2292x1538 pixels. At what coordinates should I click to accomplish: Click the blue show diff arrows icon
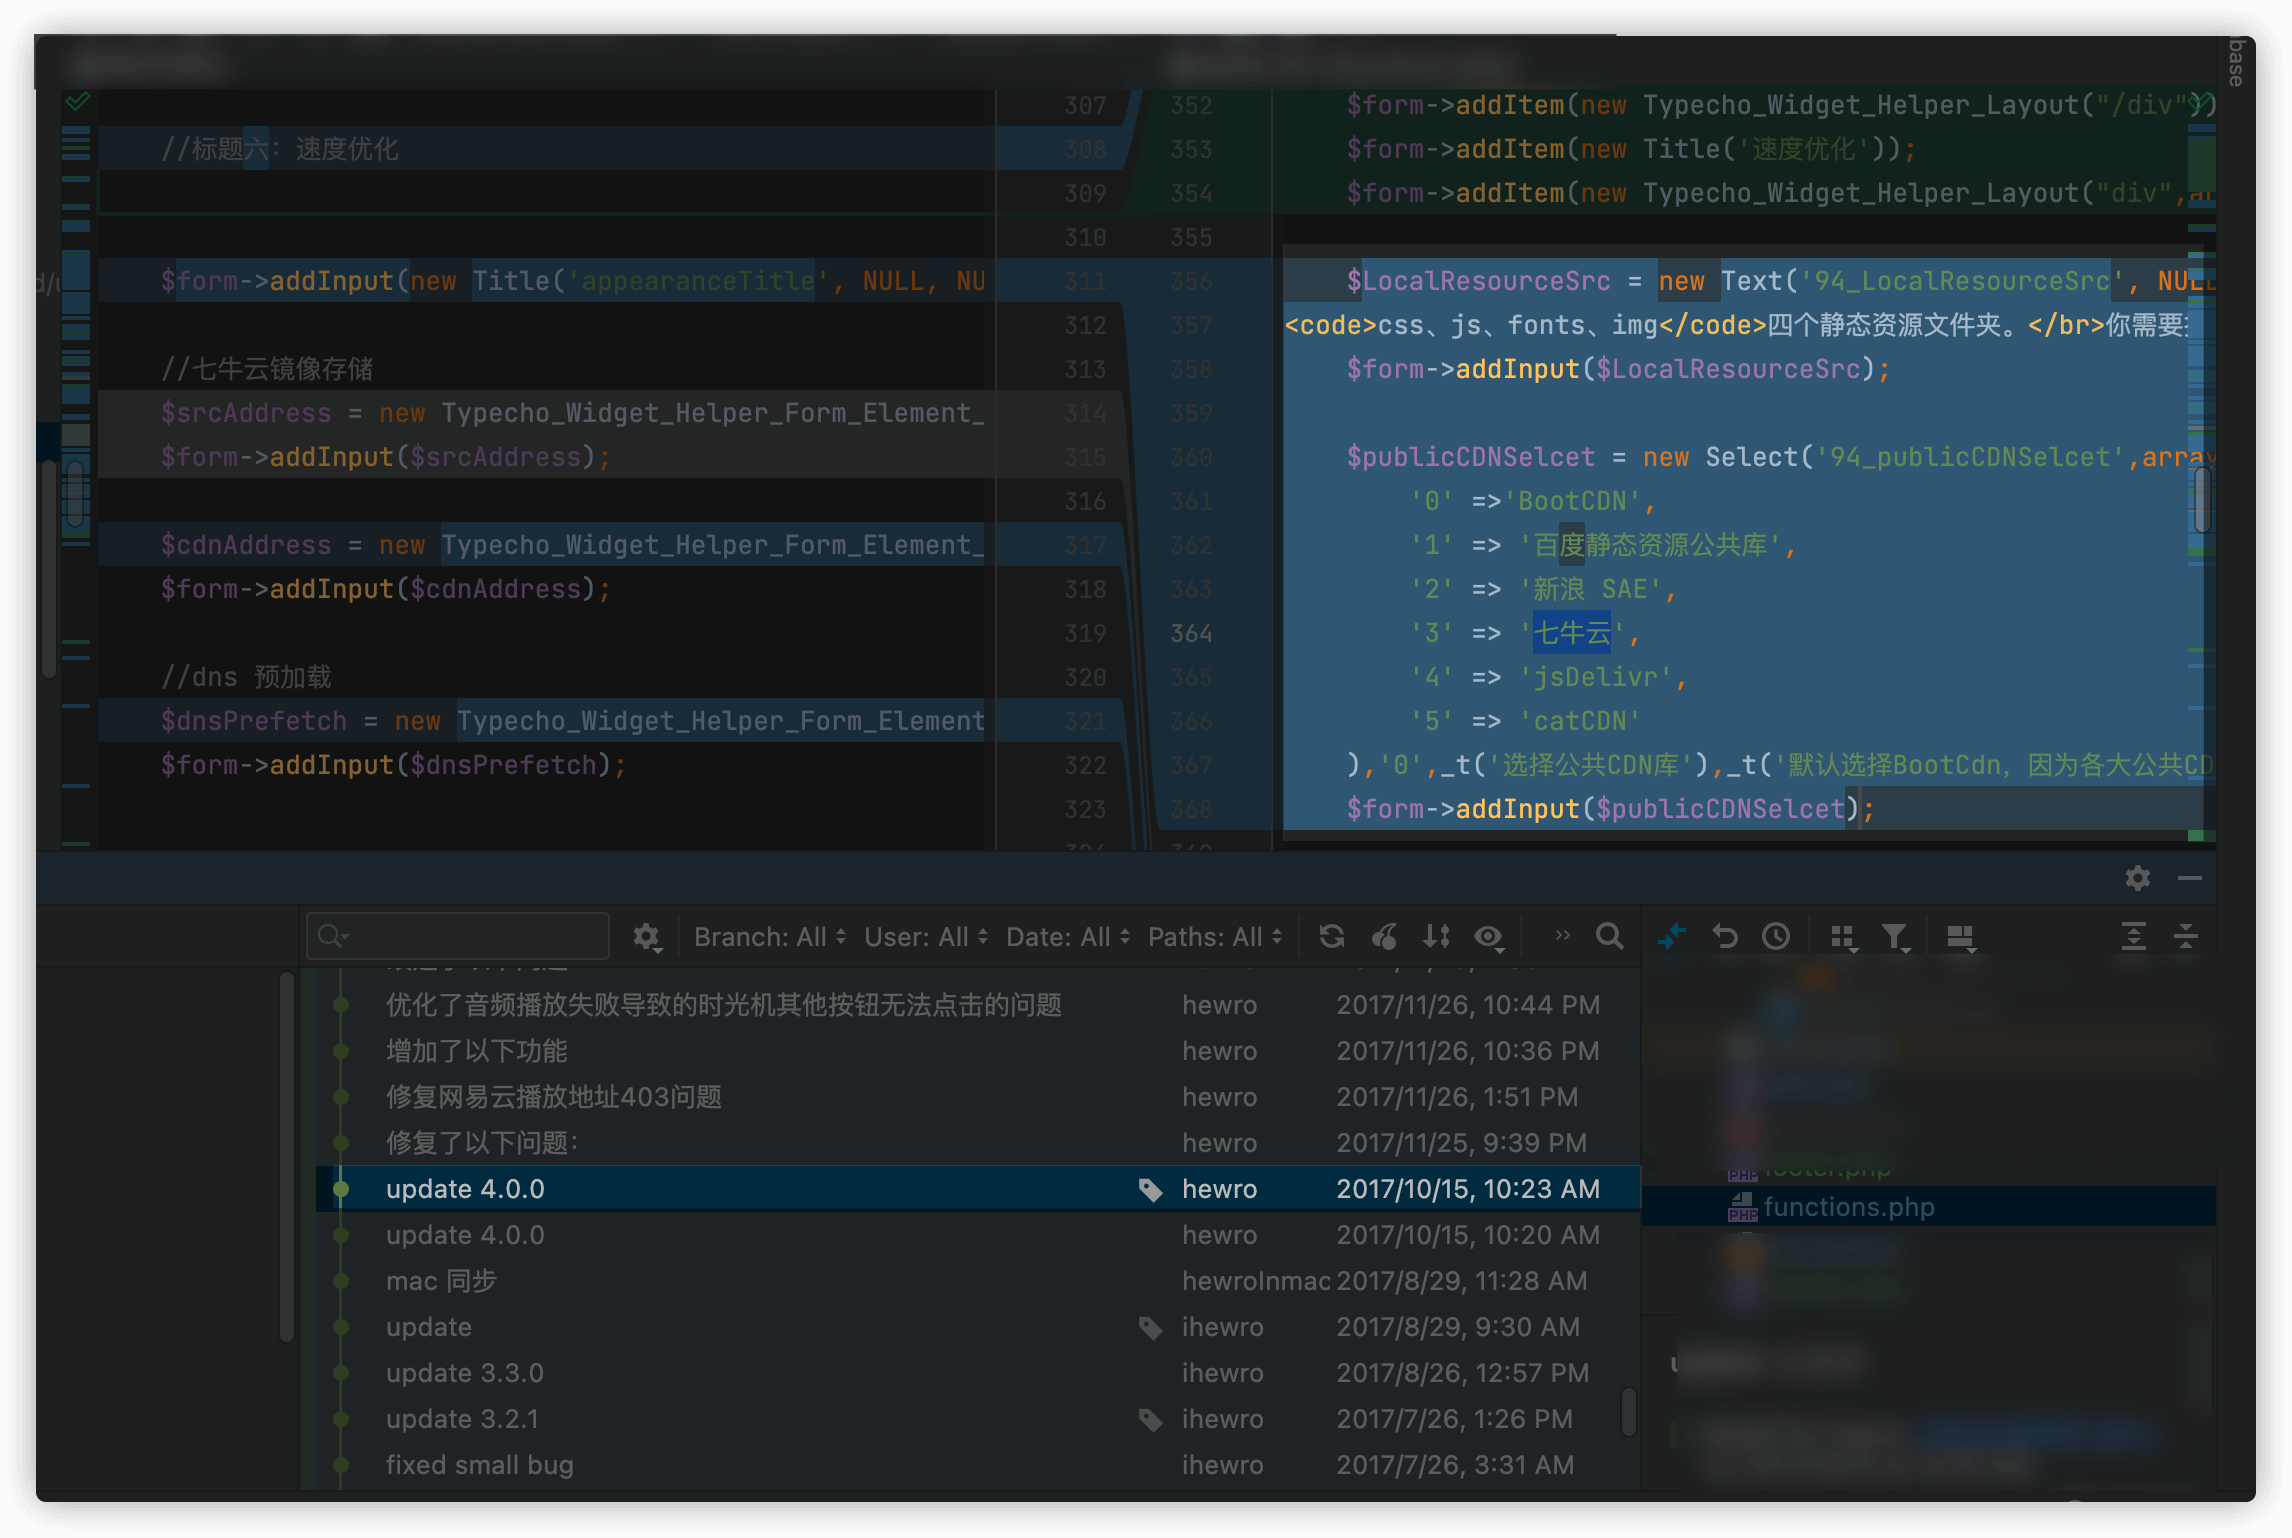[x=1671, y=937]
